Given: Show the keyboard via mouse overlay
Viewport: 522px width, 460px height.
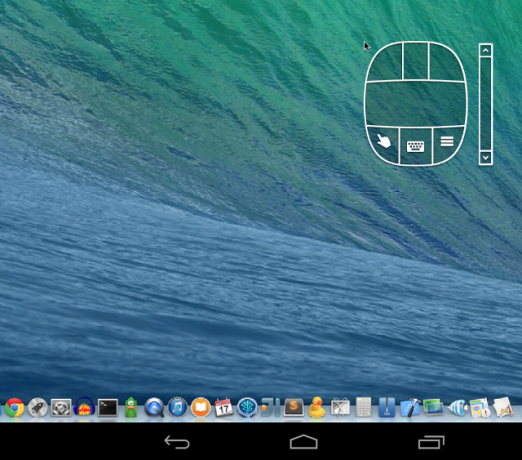Looking at the screenshot, I should (416, 146).
